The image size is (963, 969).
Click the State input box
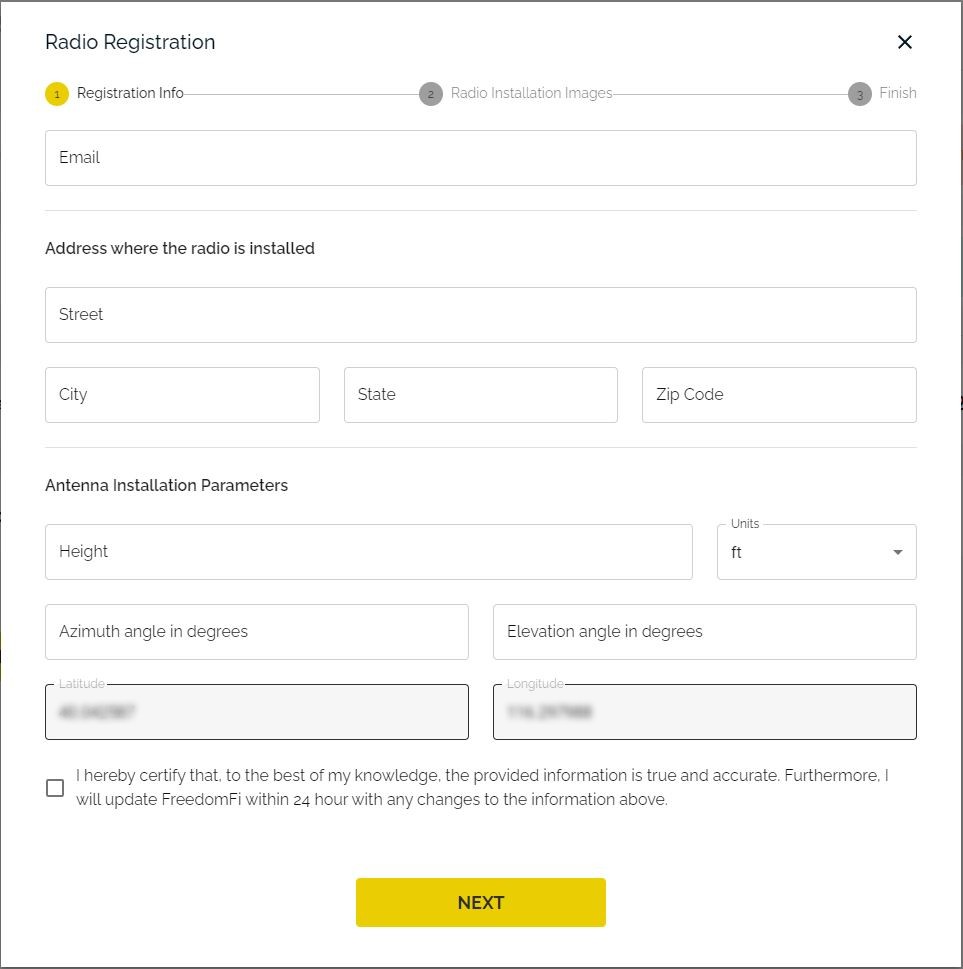(480, 395)
